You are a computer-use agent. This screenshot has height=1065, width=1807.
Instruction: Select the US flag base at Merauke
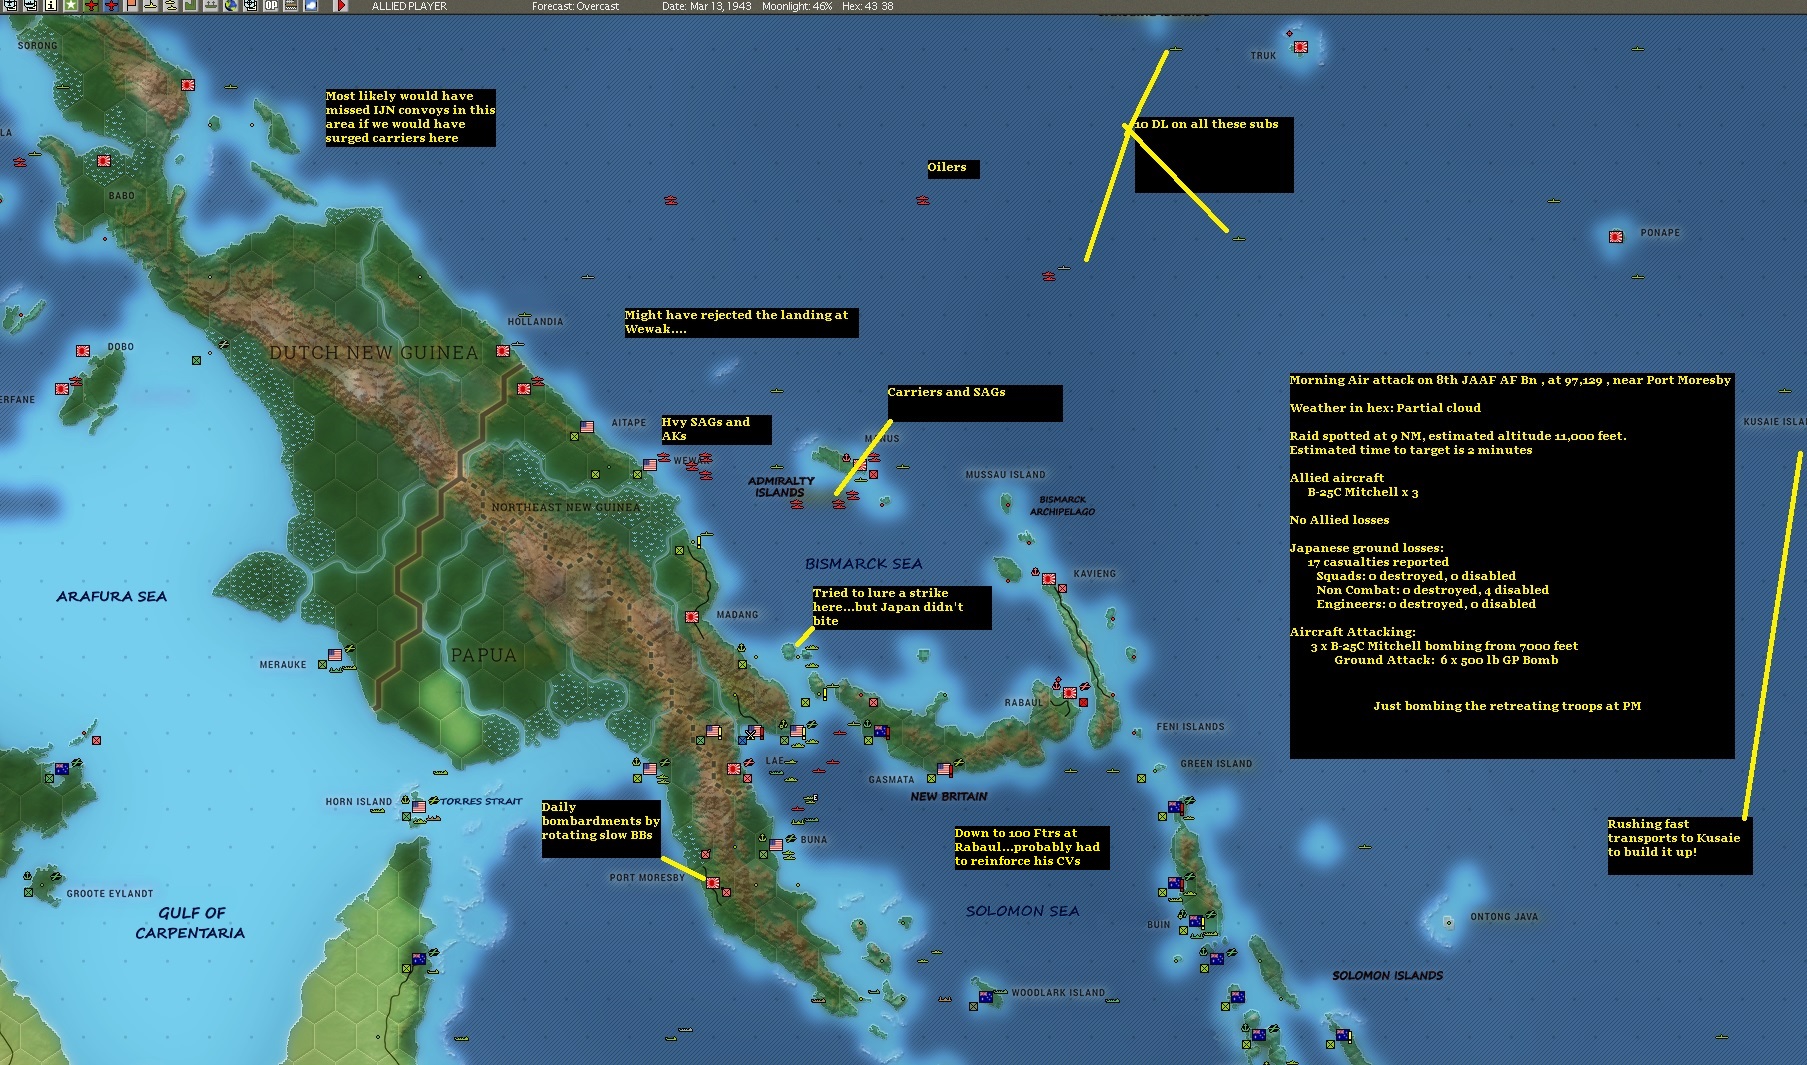(335, 656)
